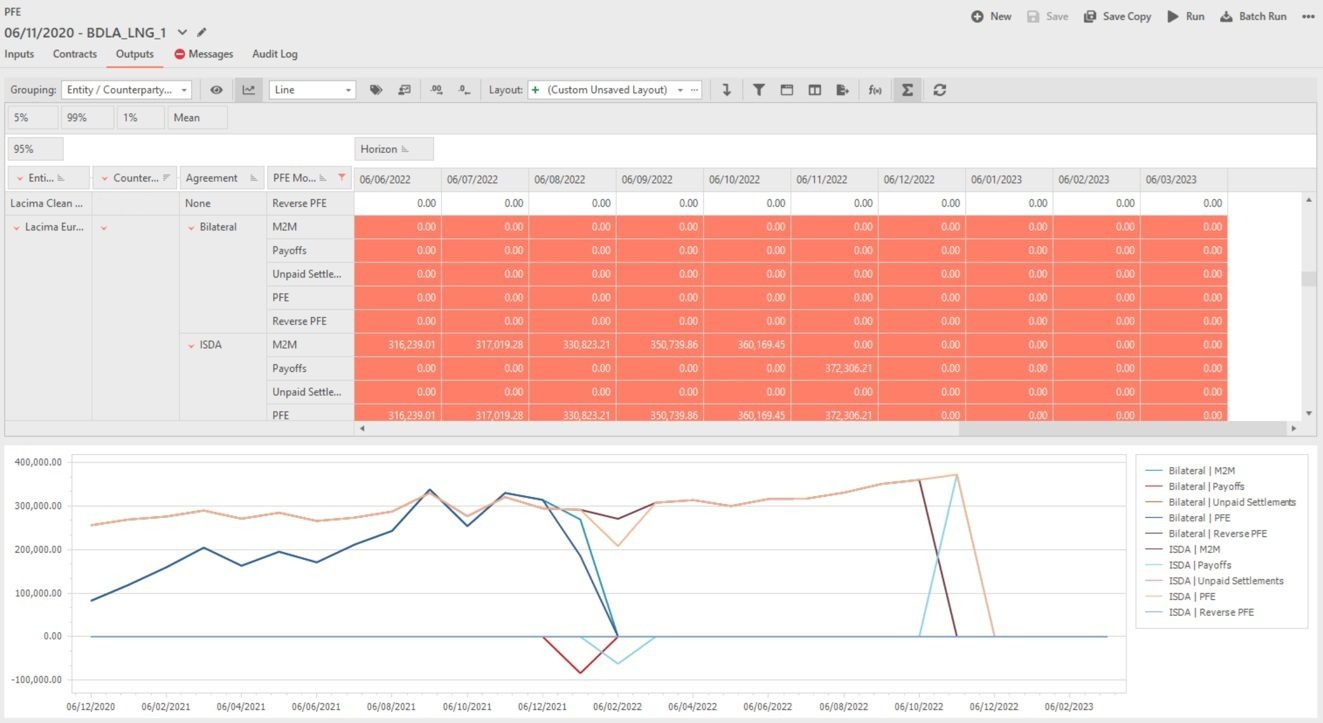The width and height of the screenshot is (1323, 723).
Task: Open the Grouping dropdown
Action: pyautogui.click(x=126, y=90)
